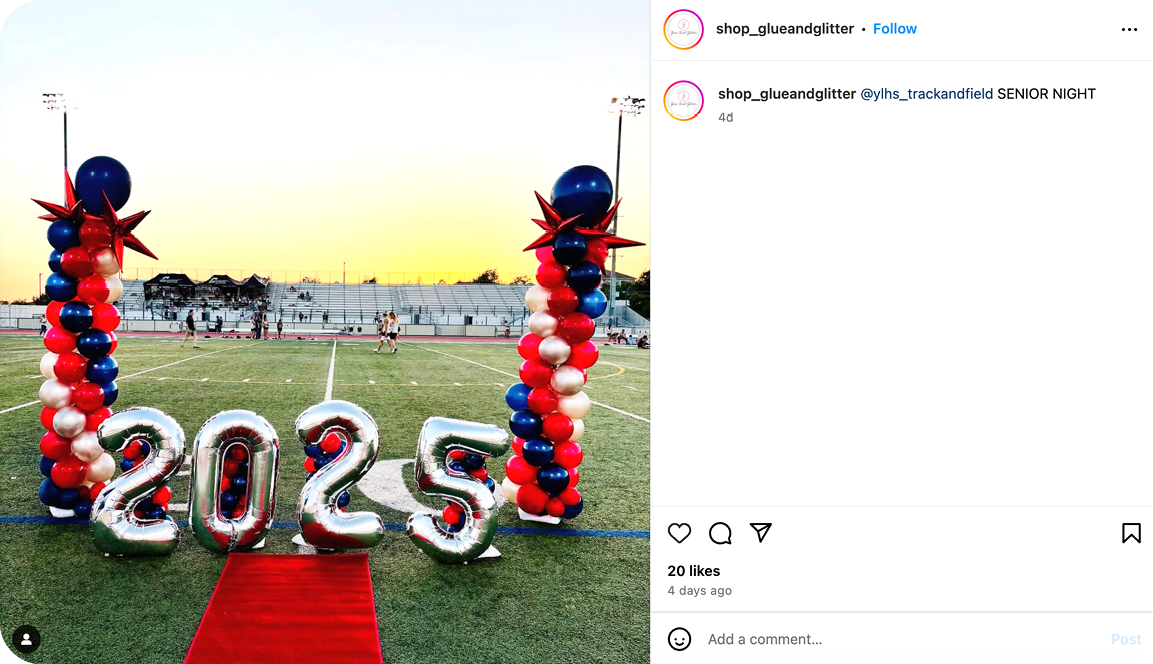Open the 4 days ago timestamp

(699, 590)
